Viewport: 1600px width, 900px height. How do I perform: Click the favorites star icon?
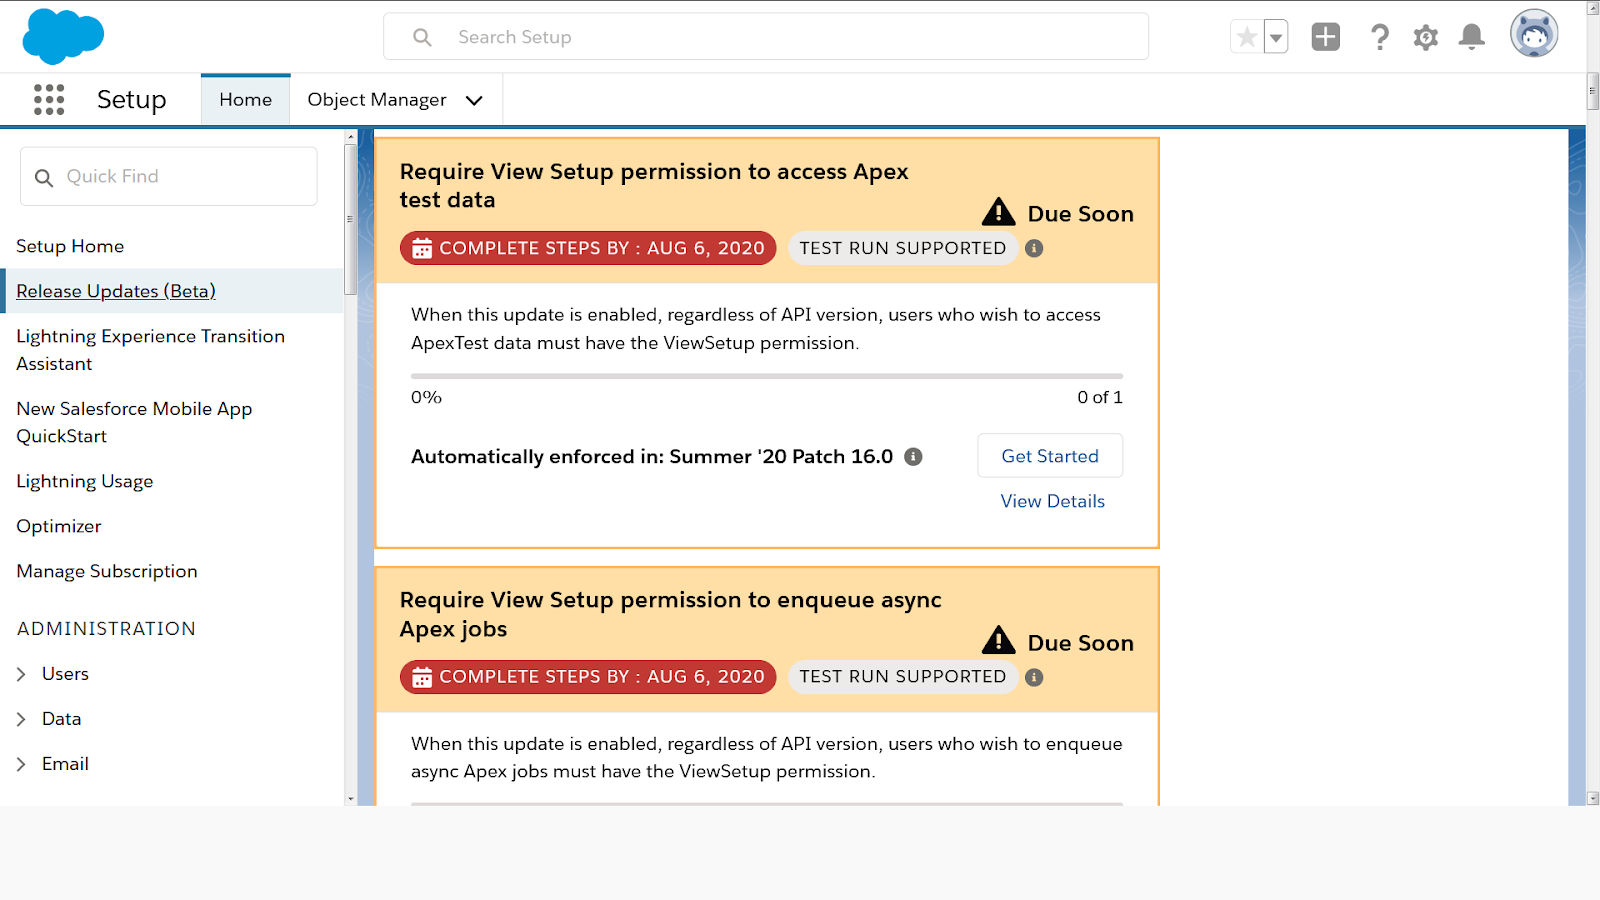[1247, 38]
